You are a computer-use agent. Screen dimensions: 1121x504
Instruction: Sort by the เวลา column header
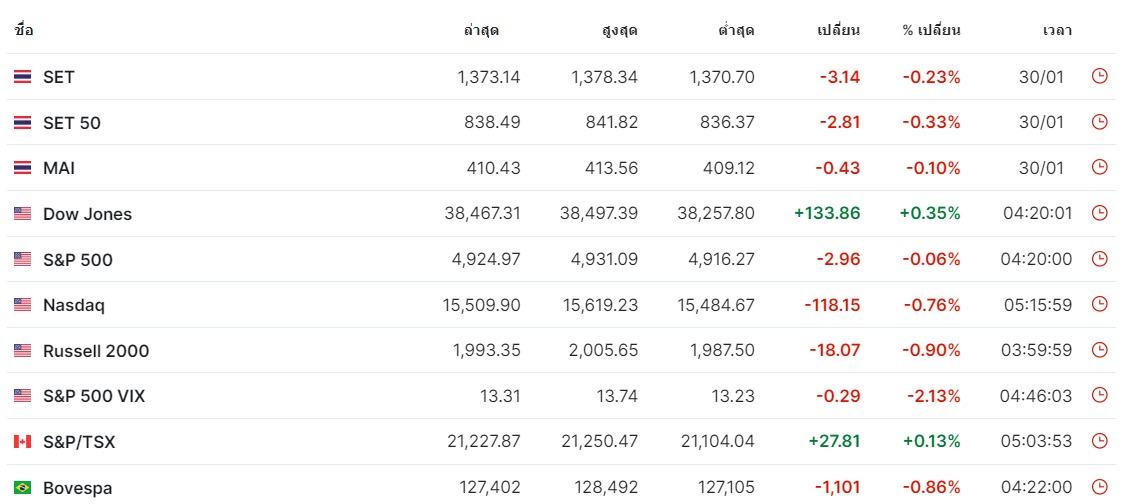coord(1057,31)
